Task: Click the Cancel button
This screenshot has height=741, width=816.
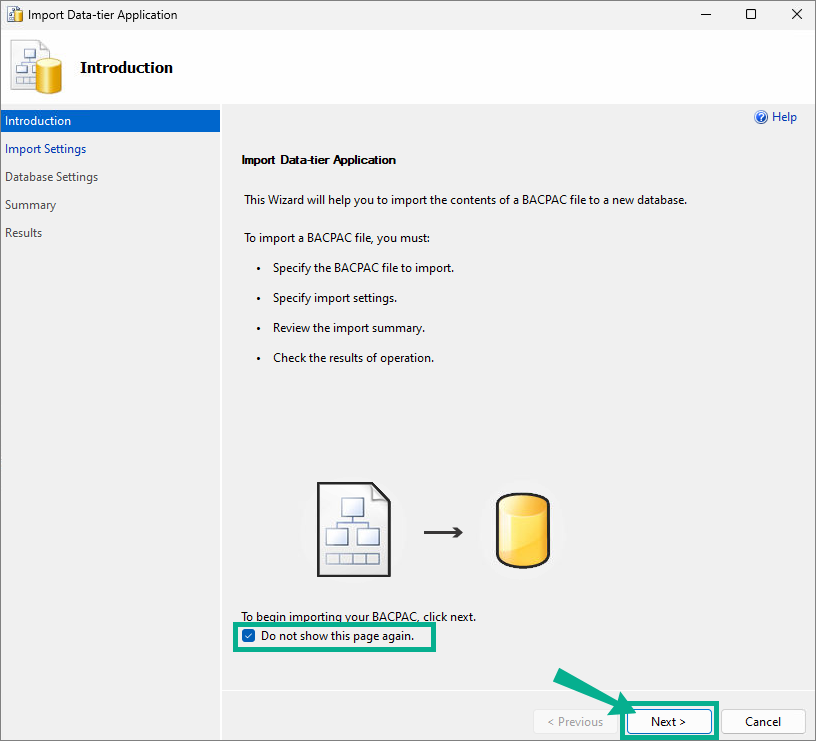Action: (x=763, y=722)
